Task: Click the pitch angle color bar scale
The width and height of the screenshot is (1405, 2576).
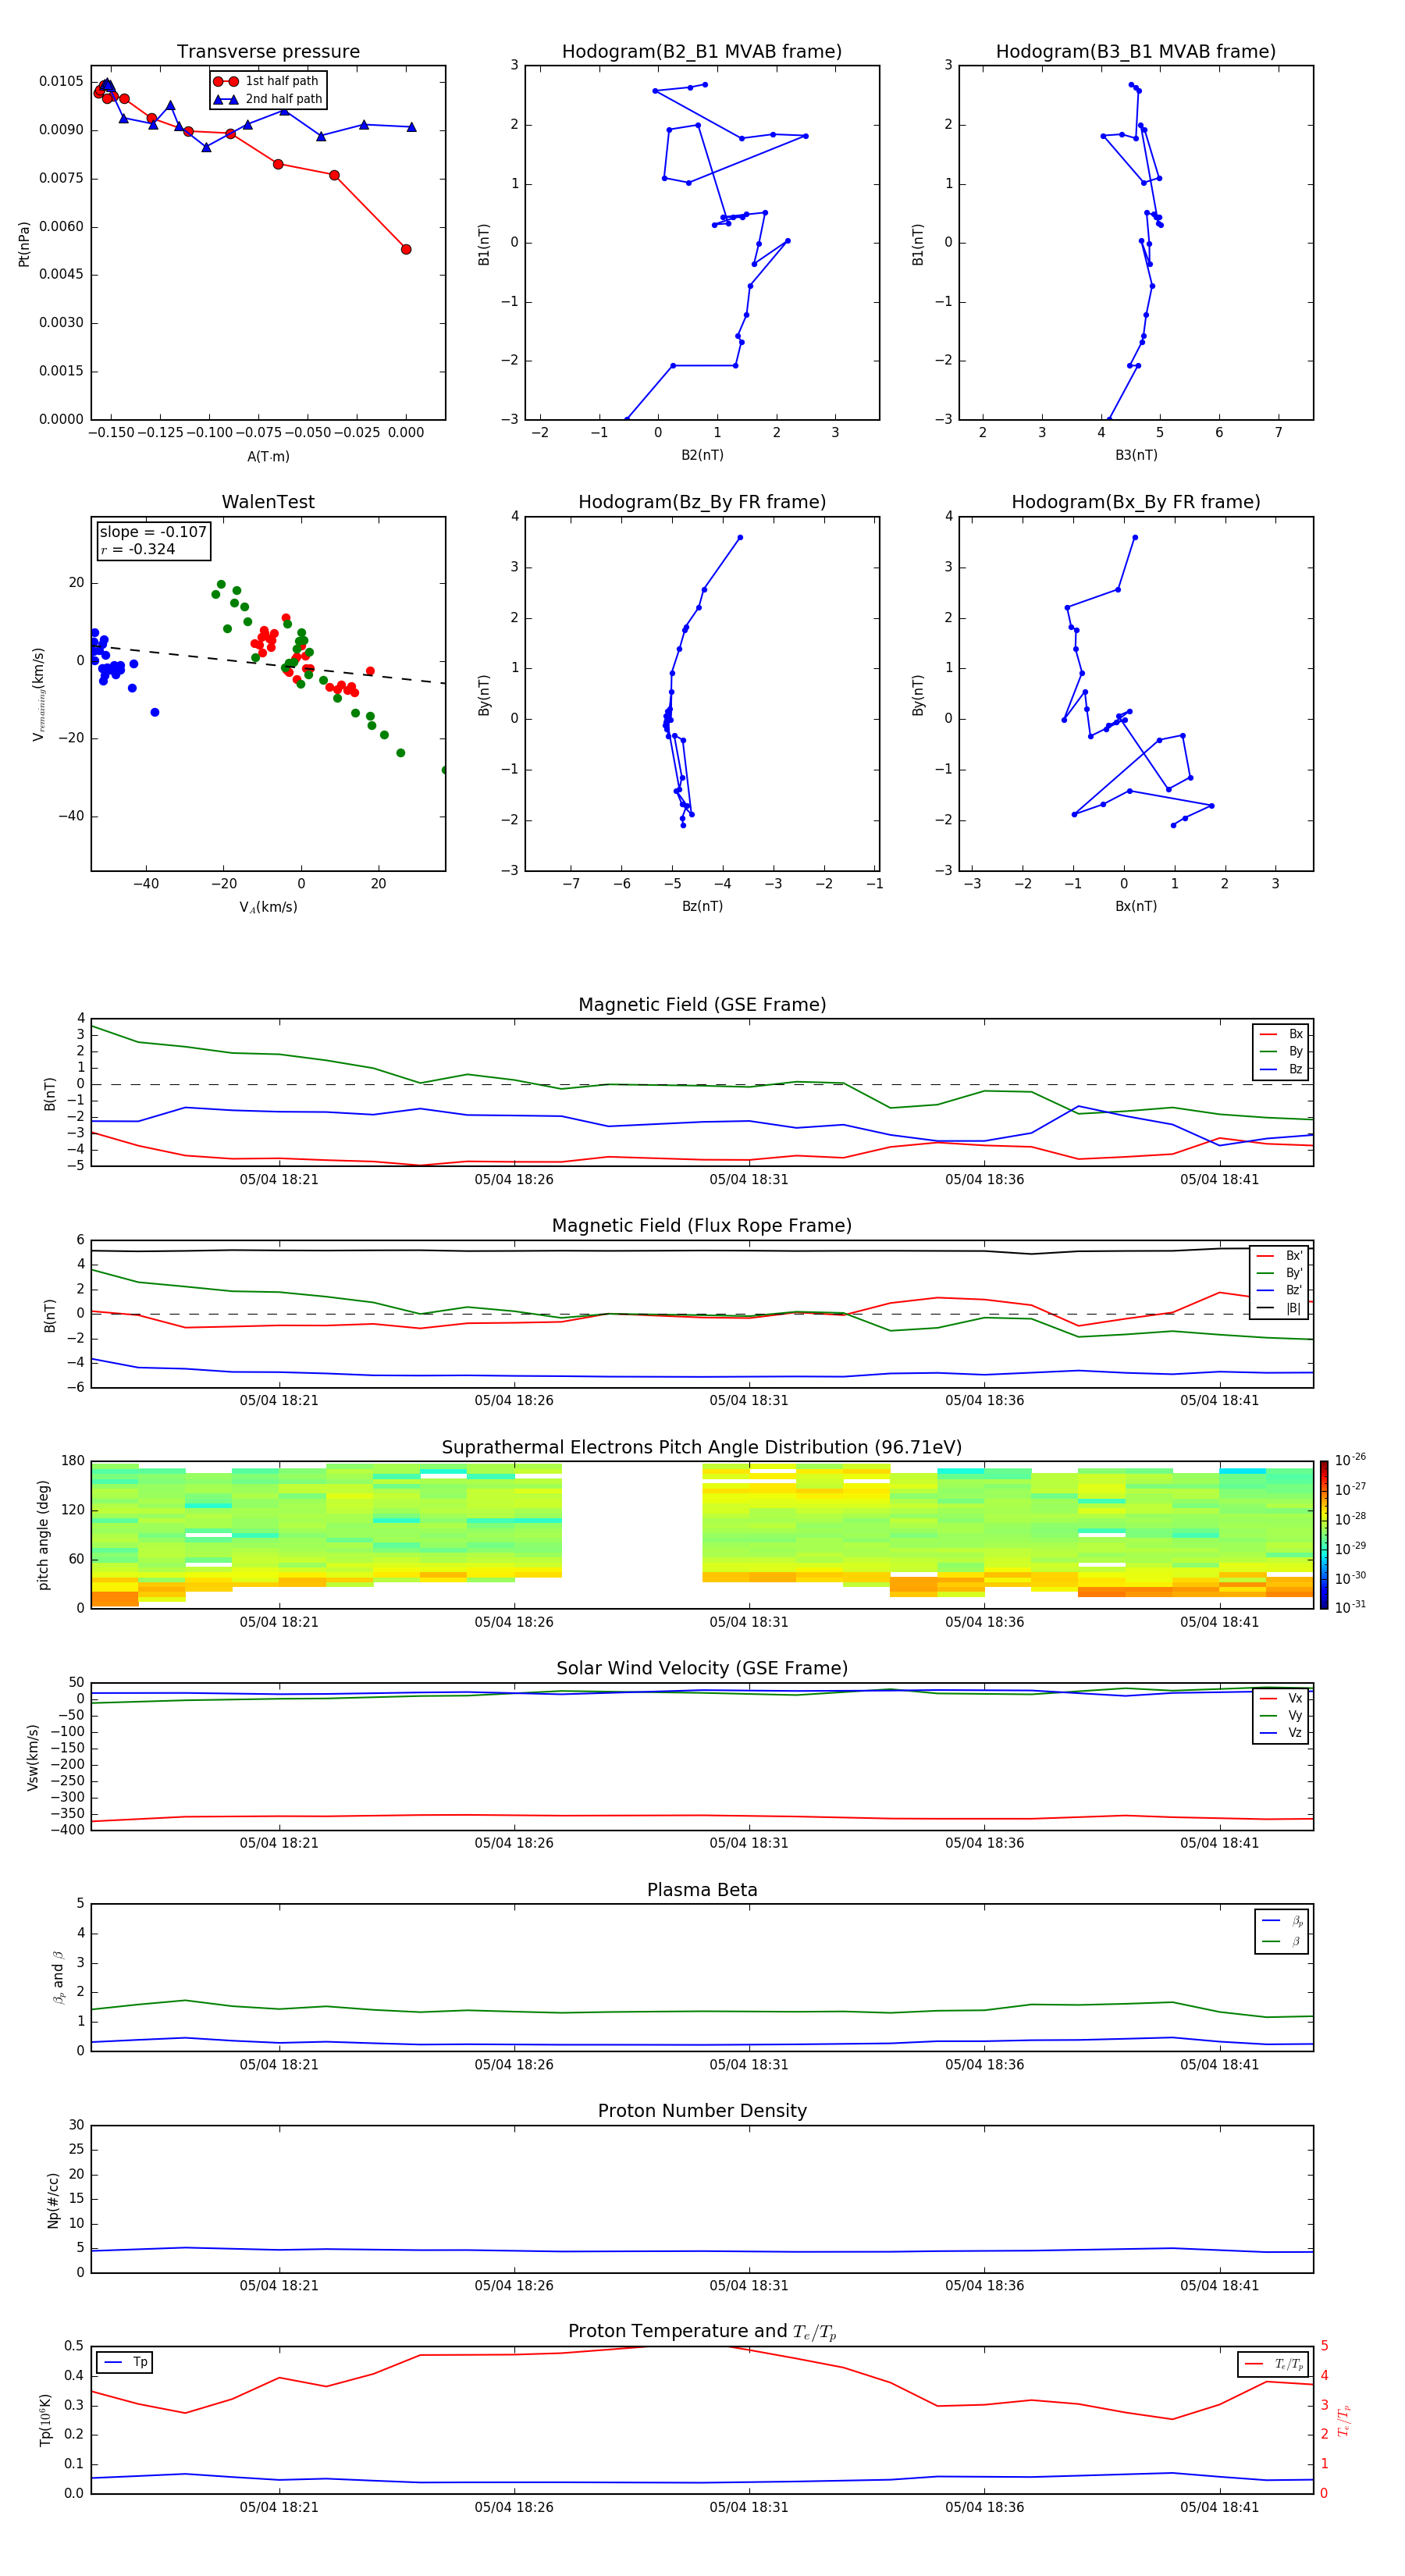Action: pyautogui.click(x=1324, y=1534)
